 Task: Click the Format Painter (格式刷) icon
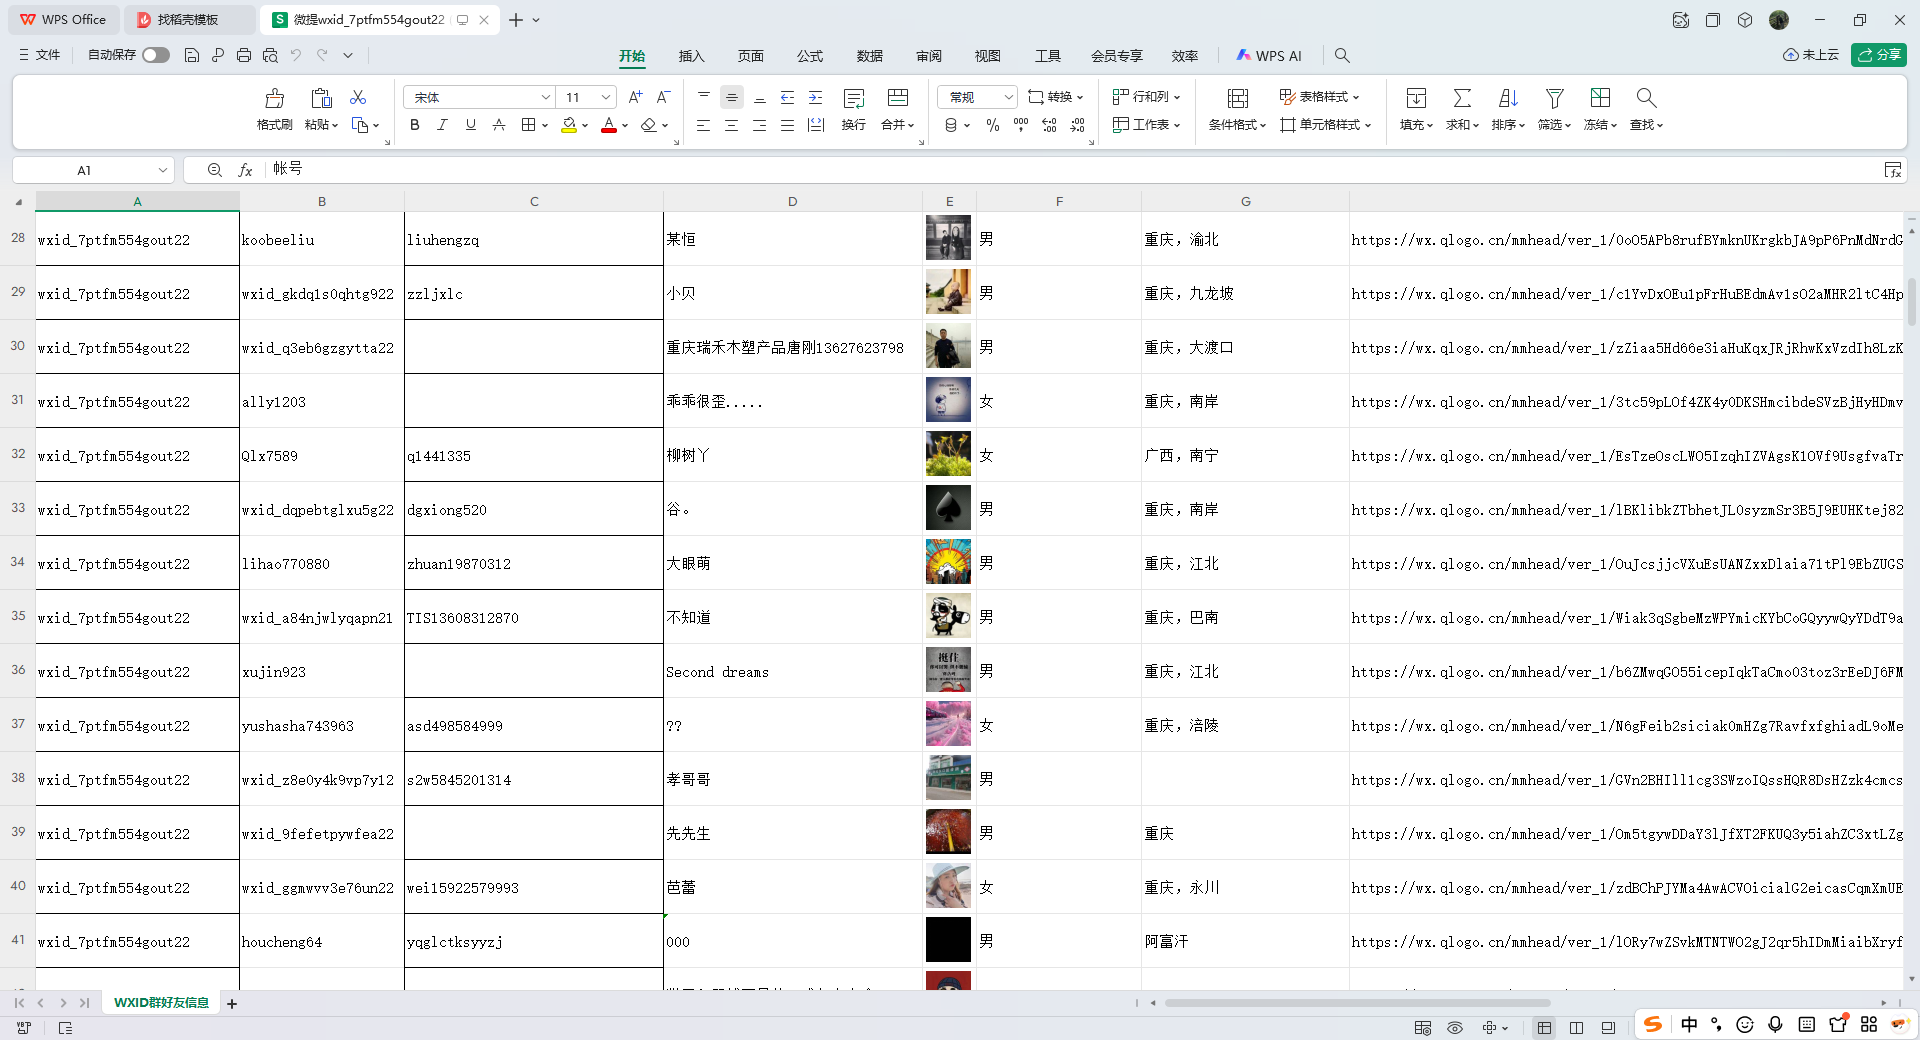(274, 98)
